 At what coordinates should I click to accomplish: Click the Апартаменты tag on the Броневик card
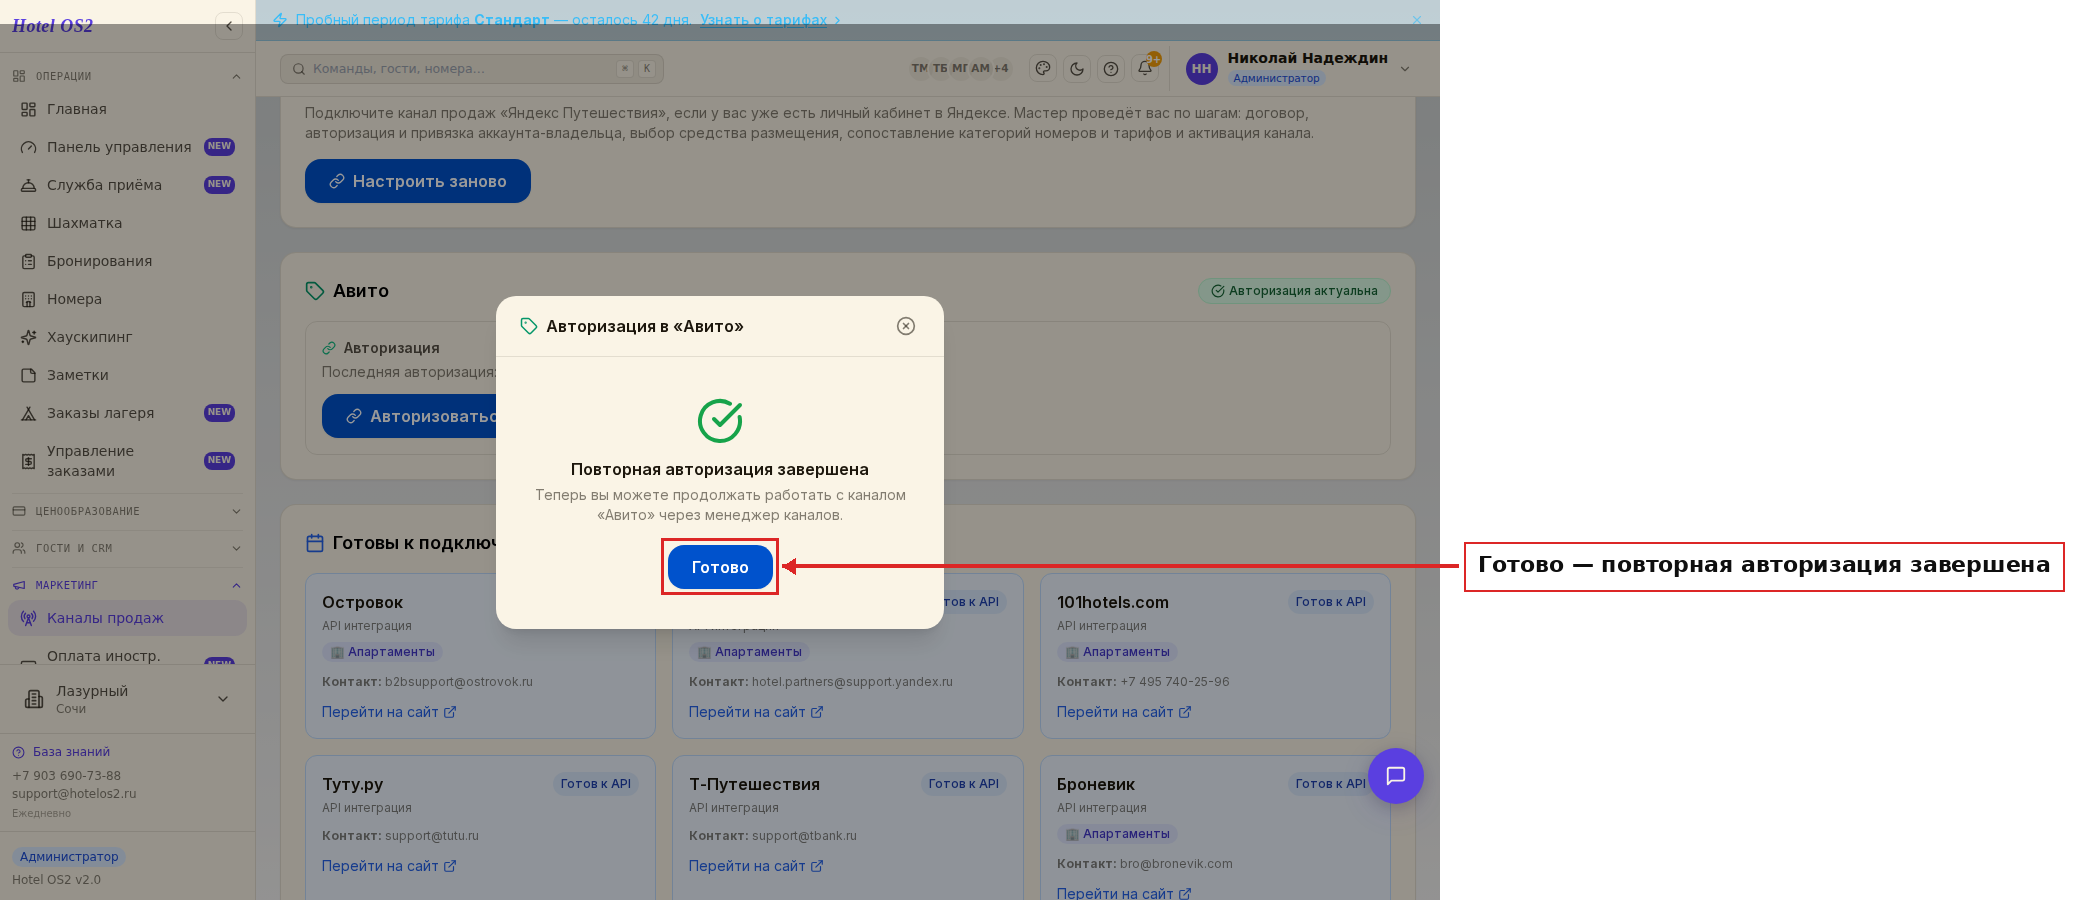click(1117, 834)
